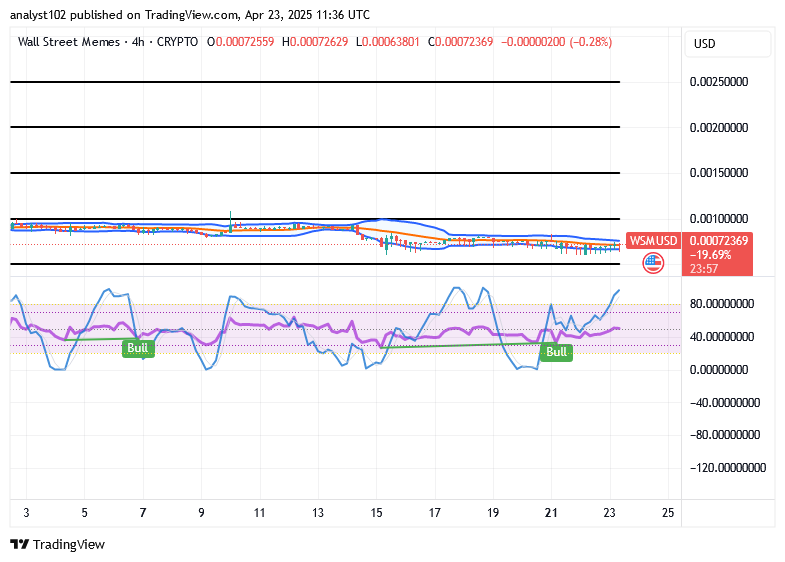Click the 80.00000000 oscillator axis label
The width and height of the screenshot is (785, 562).
(721, 304)
